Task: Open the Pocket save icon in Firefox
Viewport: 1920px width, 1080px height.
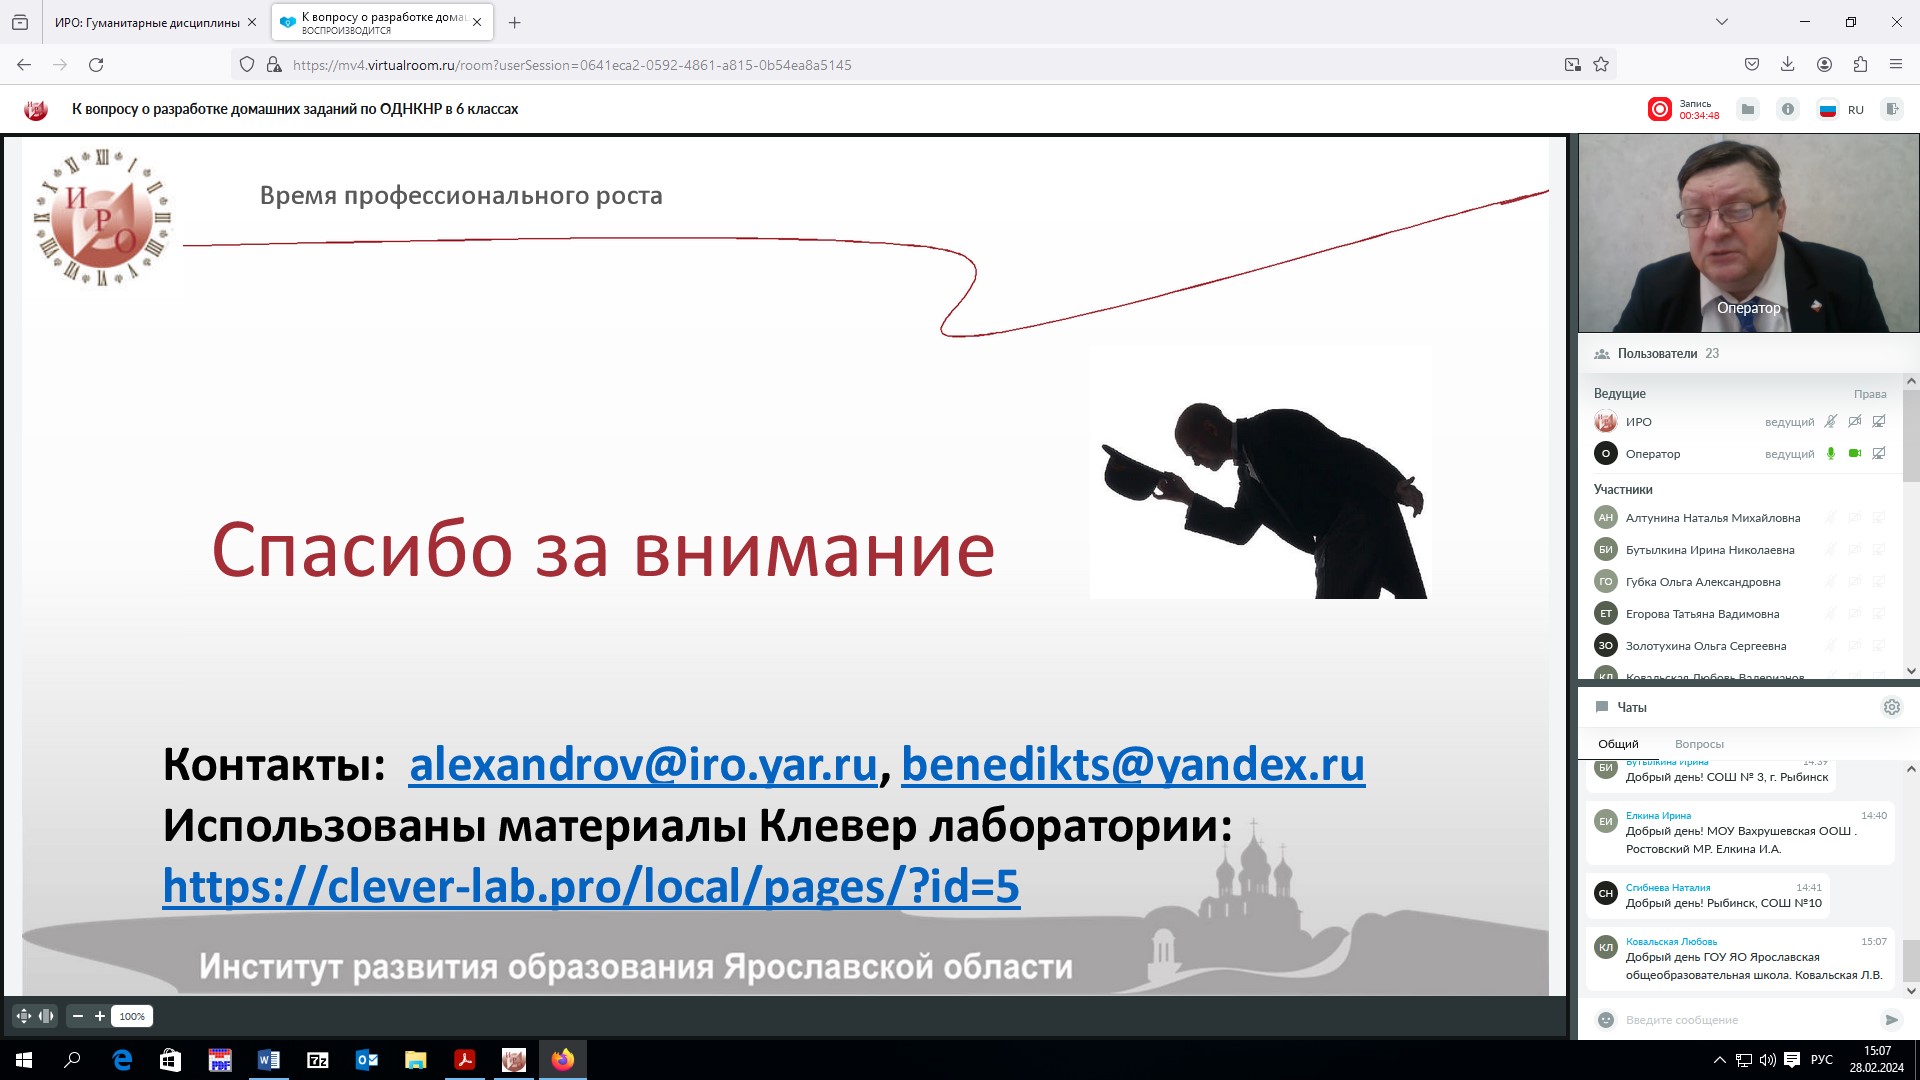Action: coord(1752,65)
